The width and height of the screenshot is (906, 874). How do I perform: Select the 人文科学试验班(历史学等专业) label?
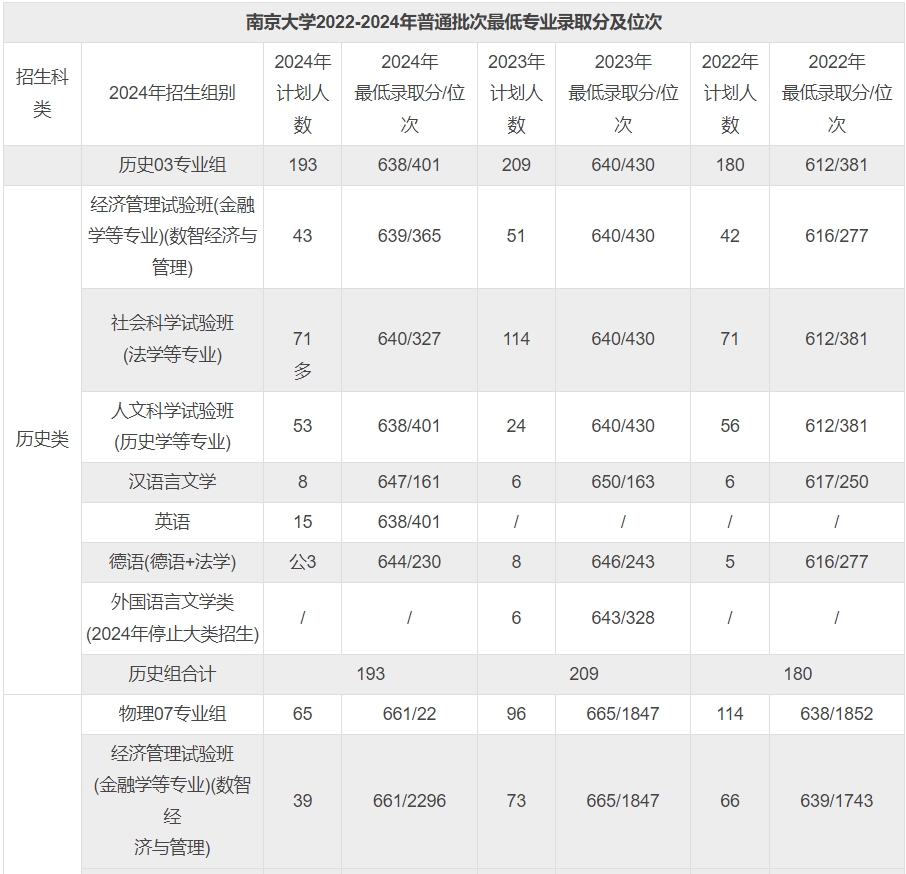172,427
